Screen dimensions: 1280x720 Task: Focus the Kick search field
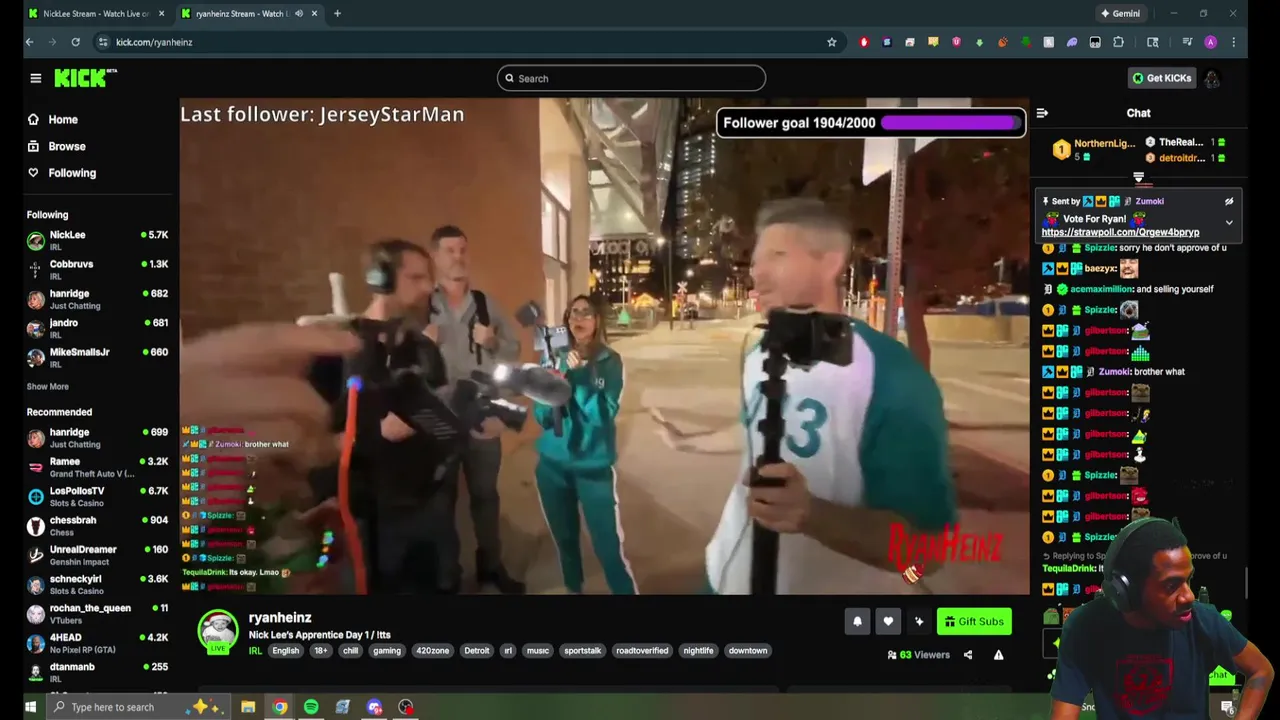(631, 78)
